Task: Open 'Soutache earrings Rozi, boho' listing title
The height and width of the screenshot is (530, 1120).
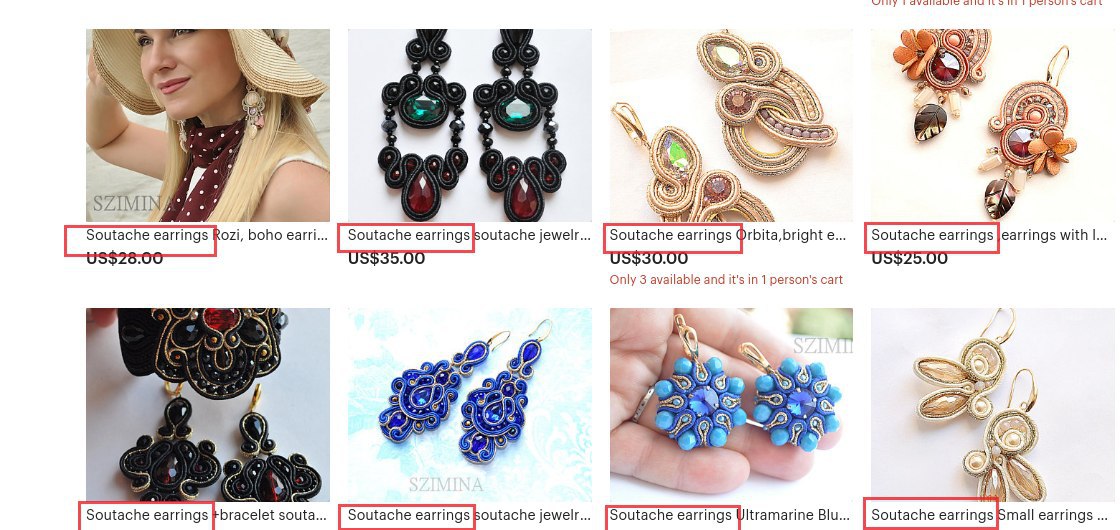Action: (x=207, y=235)
